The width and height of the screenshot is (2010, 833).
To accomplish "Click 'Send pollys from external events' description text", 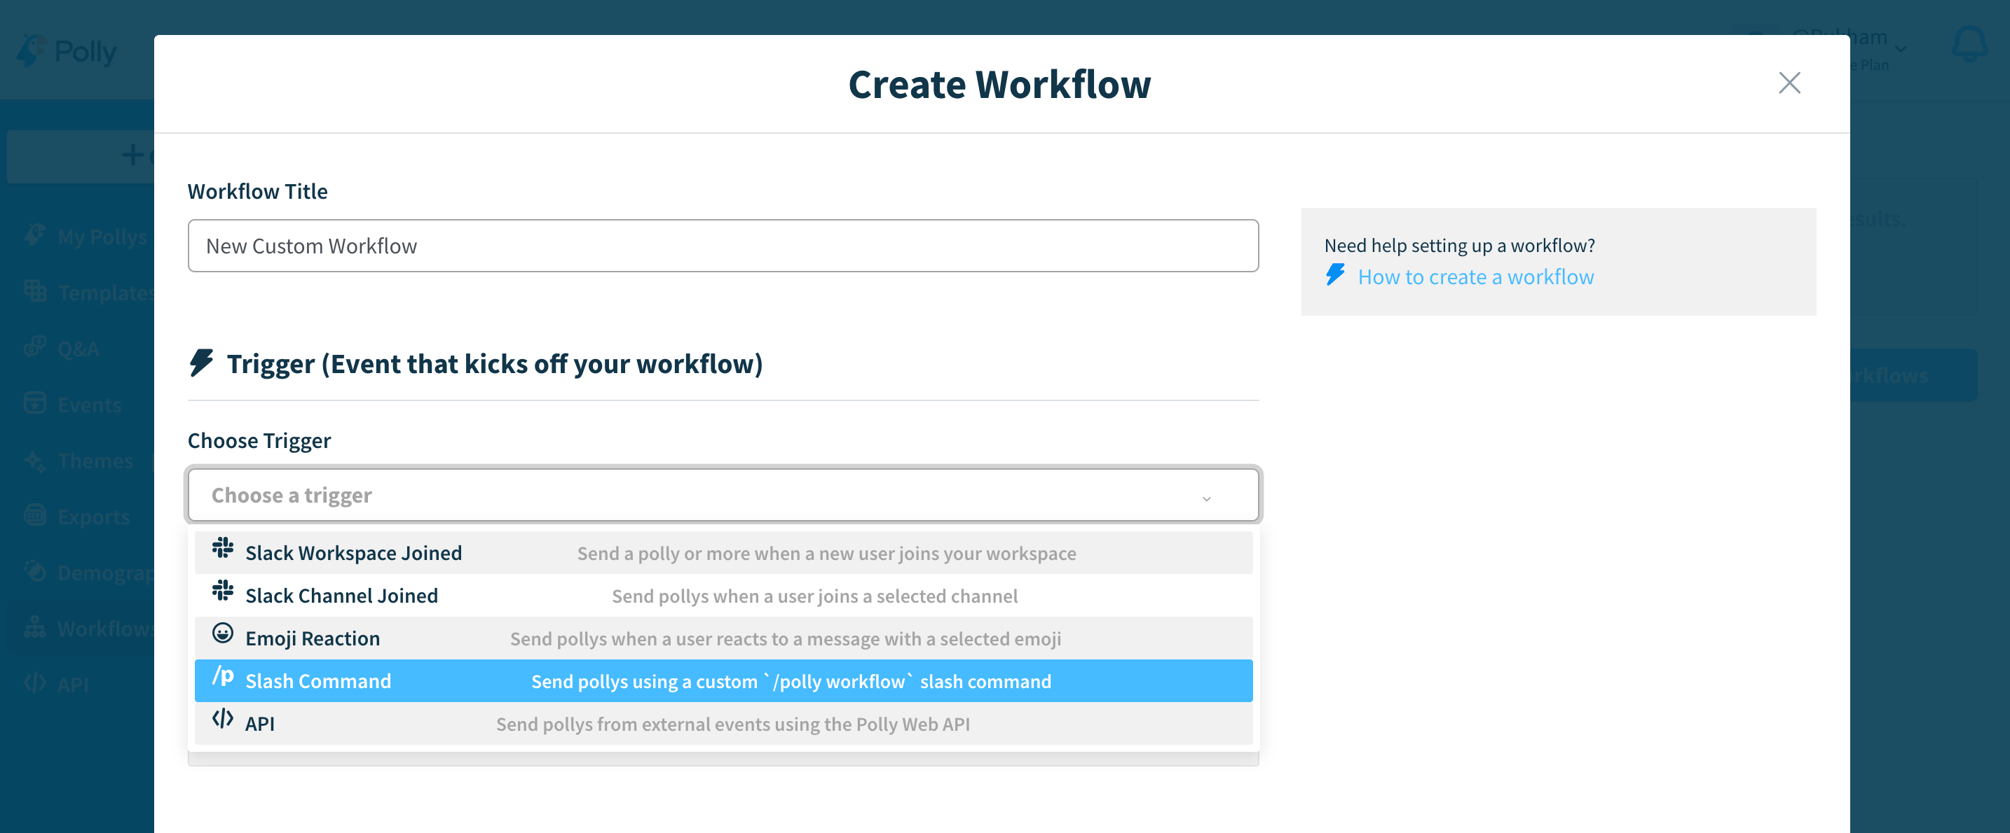I will [x=733, y=724].
